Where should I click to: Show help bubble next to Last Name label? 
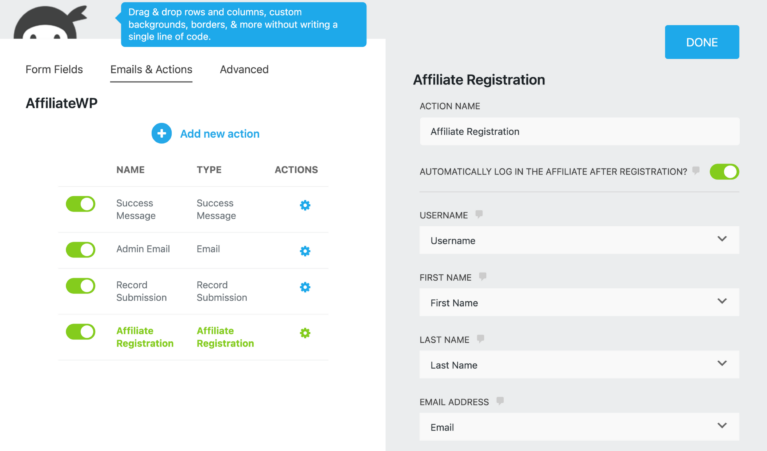480,338
